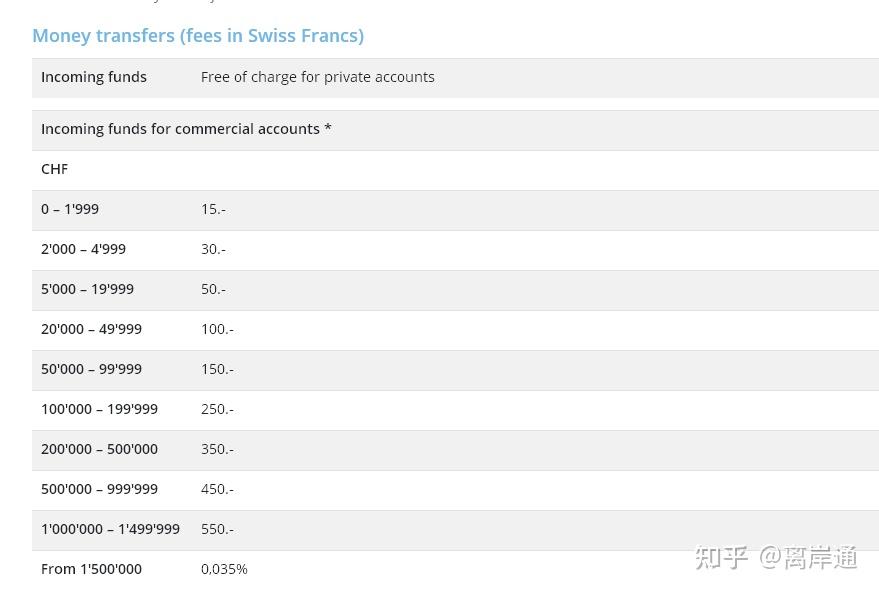The width and height of the screenshot is (879, 593).
Task: Select the From 1'500'000 row label
Action: click(x=91, y=569)
